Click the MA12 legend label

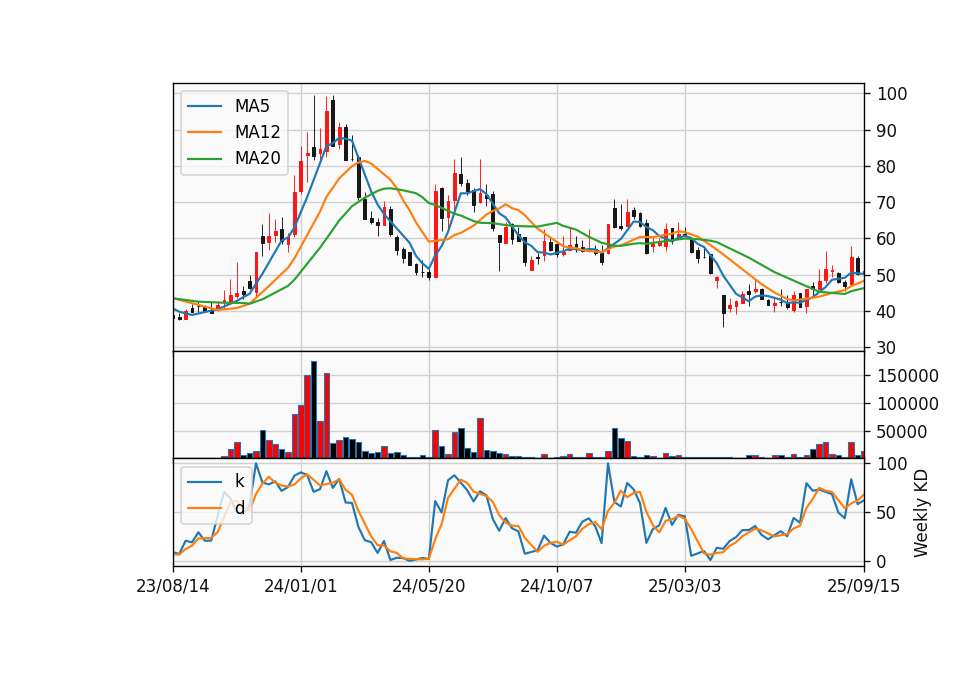click(x=257, y=132)
